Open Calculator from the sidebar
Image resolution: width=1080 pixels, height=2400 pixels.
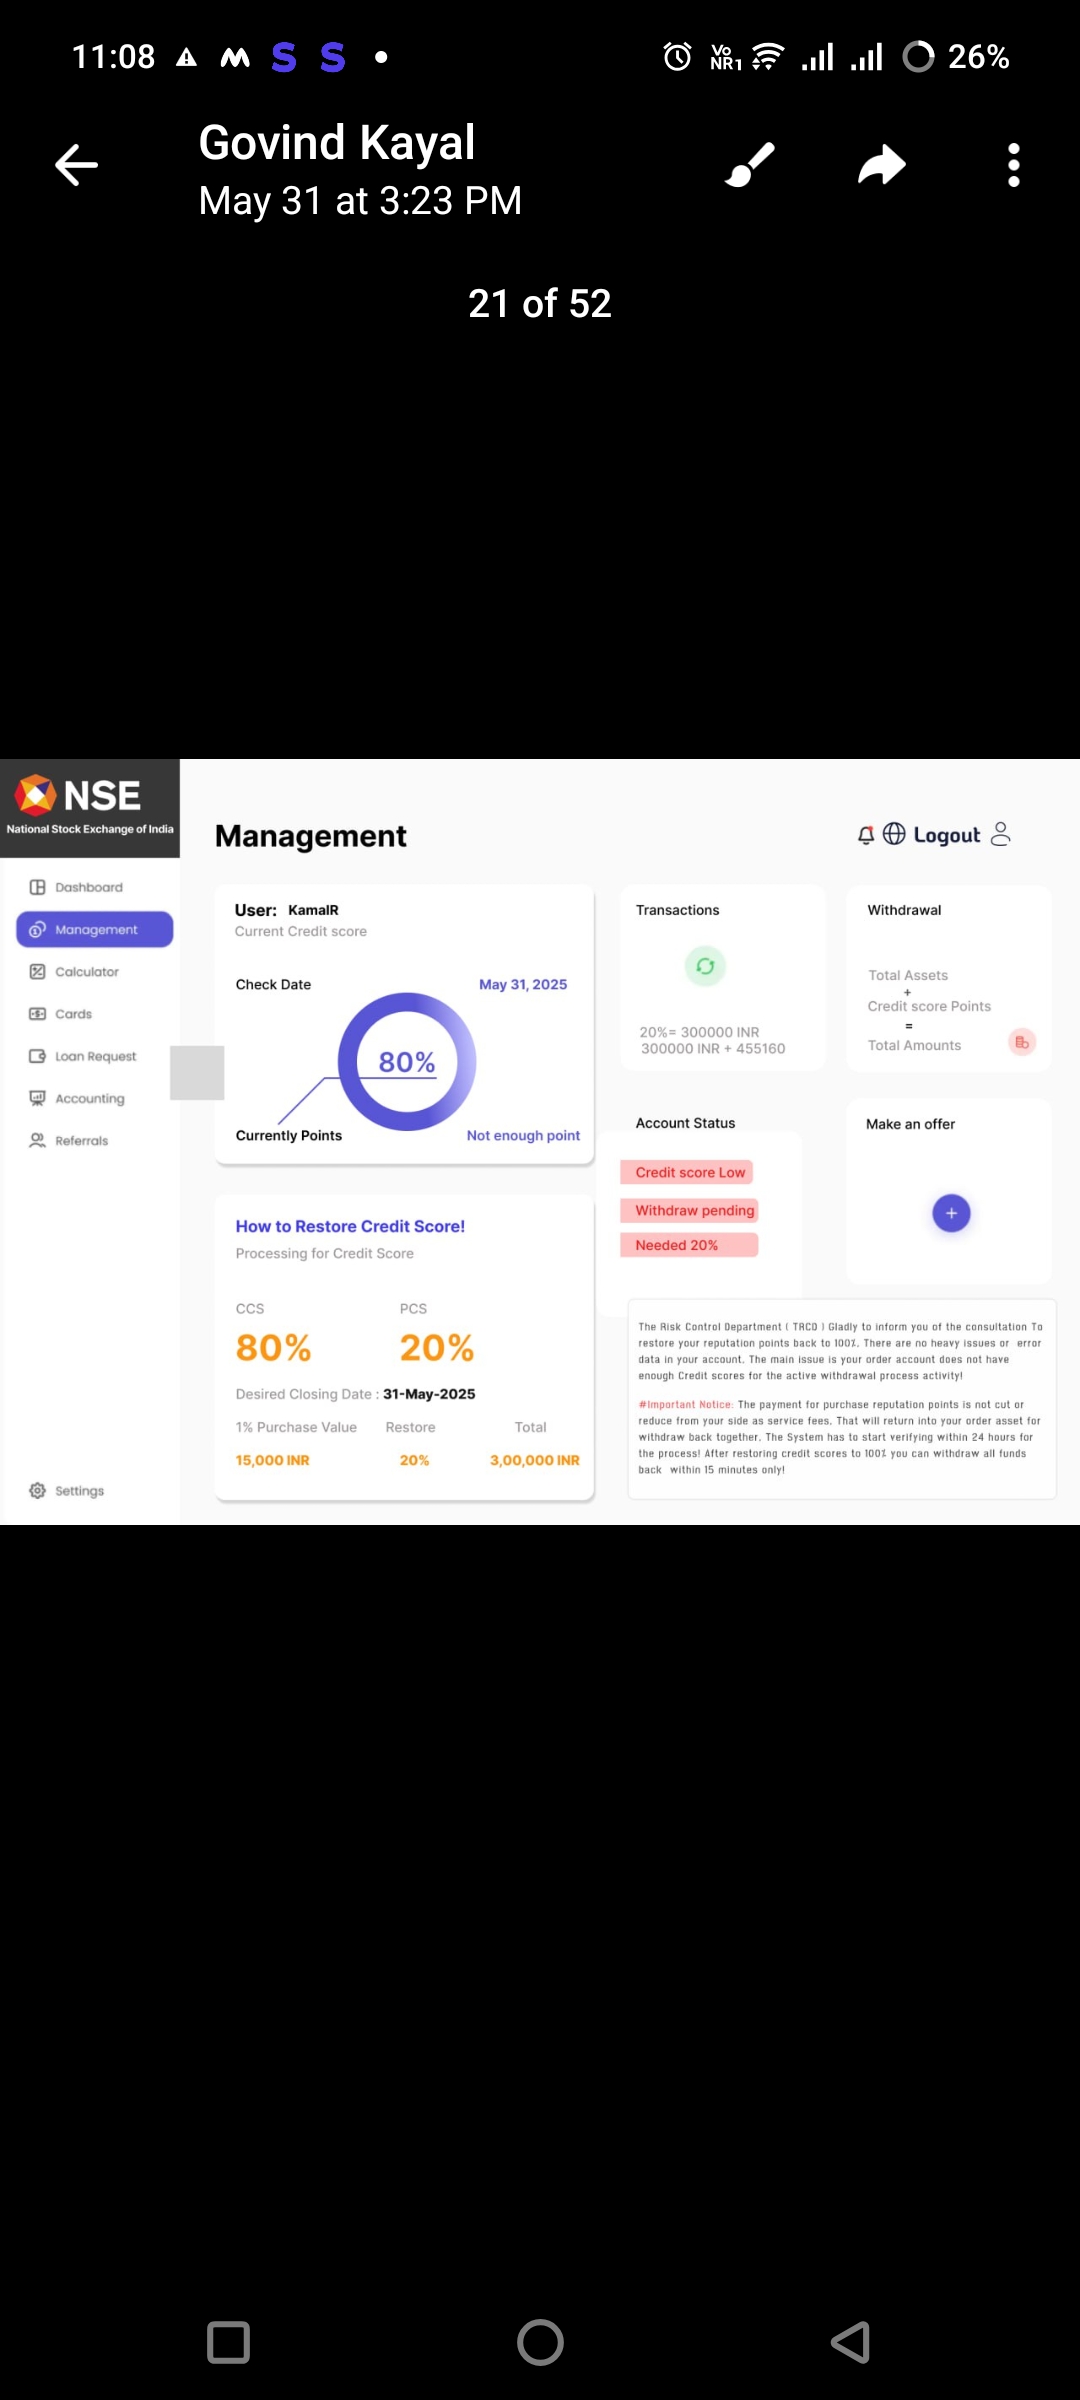(x=86, y=972)
